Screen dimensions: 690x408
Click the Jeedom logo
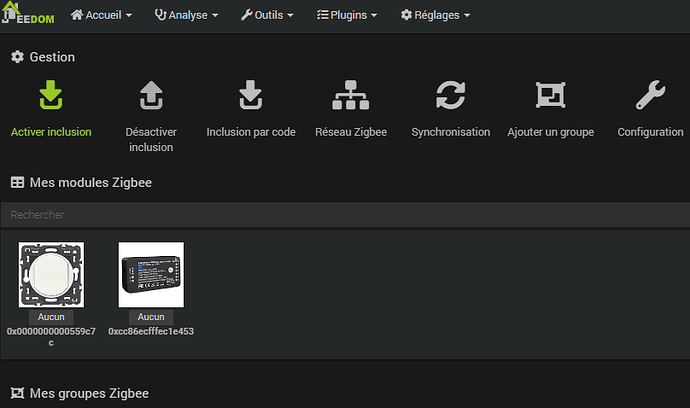point(28,14)
